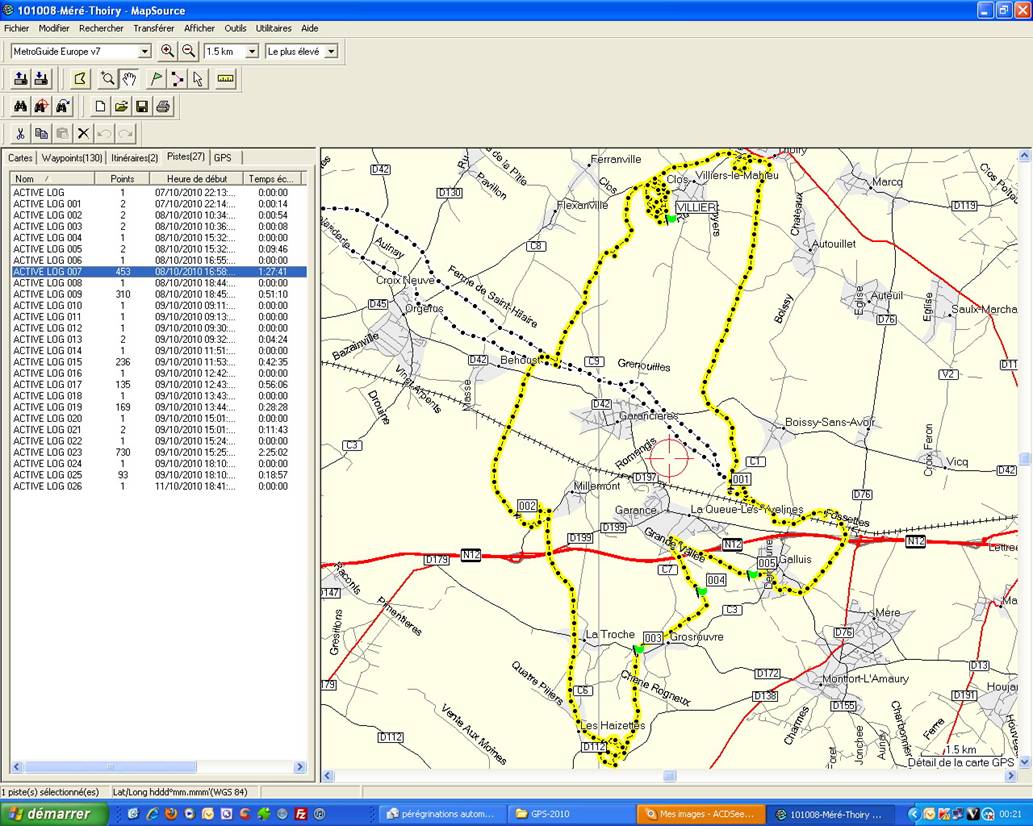Viewport: 1033px width, 826px height.
Task: Select ACTIVE LOG 009 track row
Action: (159, 294)
